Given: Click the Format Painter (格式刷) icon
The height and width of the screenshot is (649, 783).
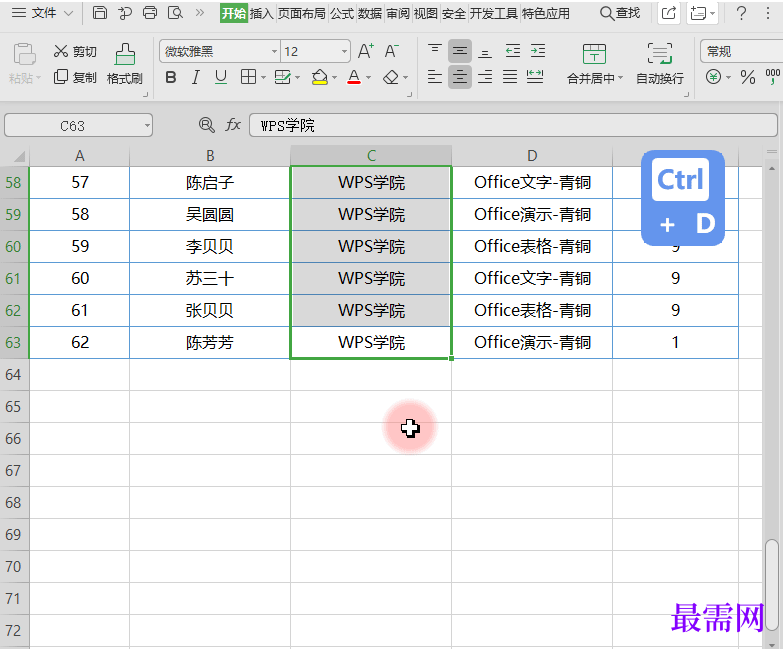Looking at the screenshot, I should point(124,55).
